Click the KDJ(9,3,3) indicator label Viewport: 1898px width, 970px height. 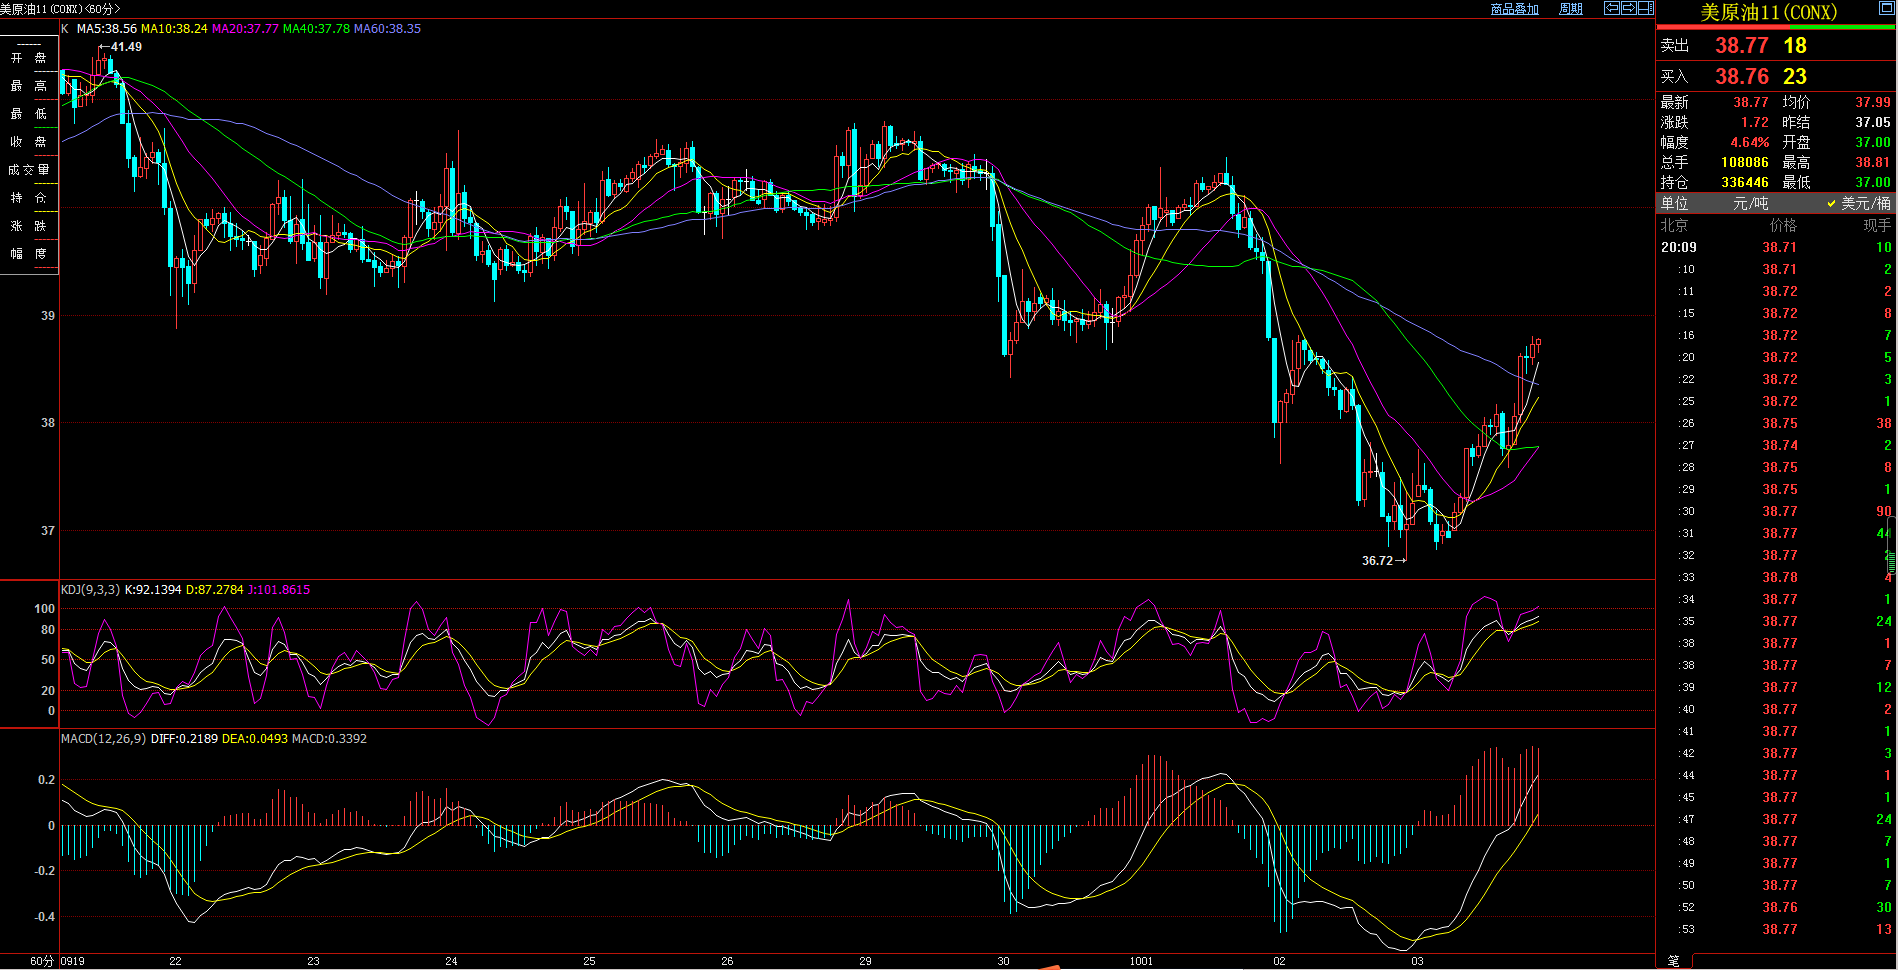click(90, 590)
